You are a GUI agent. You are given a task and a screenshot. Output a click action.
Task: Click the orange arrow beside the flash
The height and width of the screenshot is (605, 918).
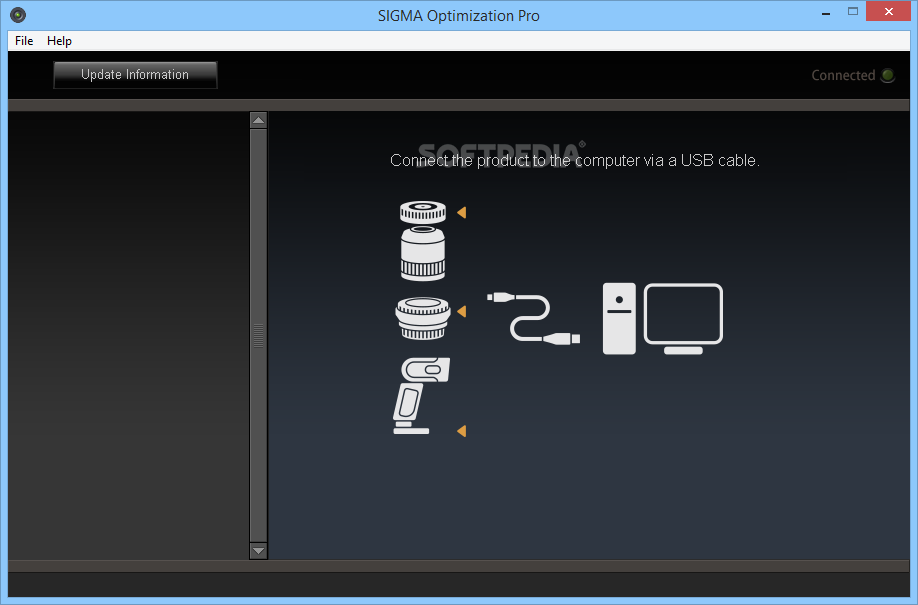(462, 431)
